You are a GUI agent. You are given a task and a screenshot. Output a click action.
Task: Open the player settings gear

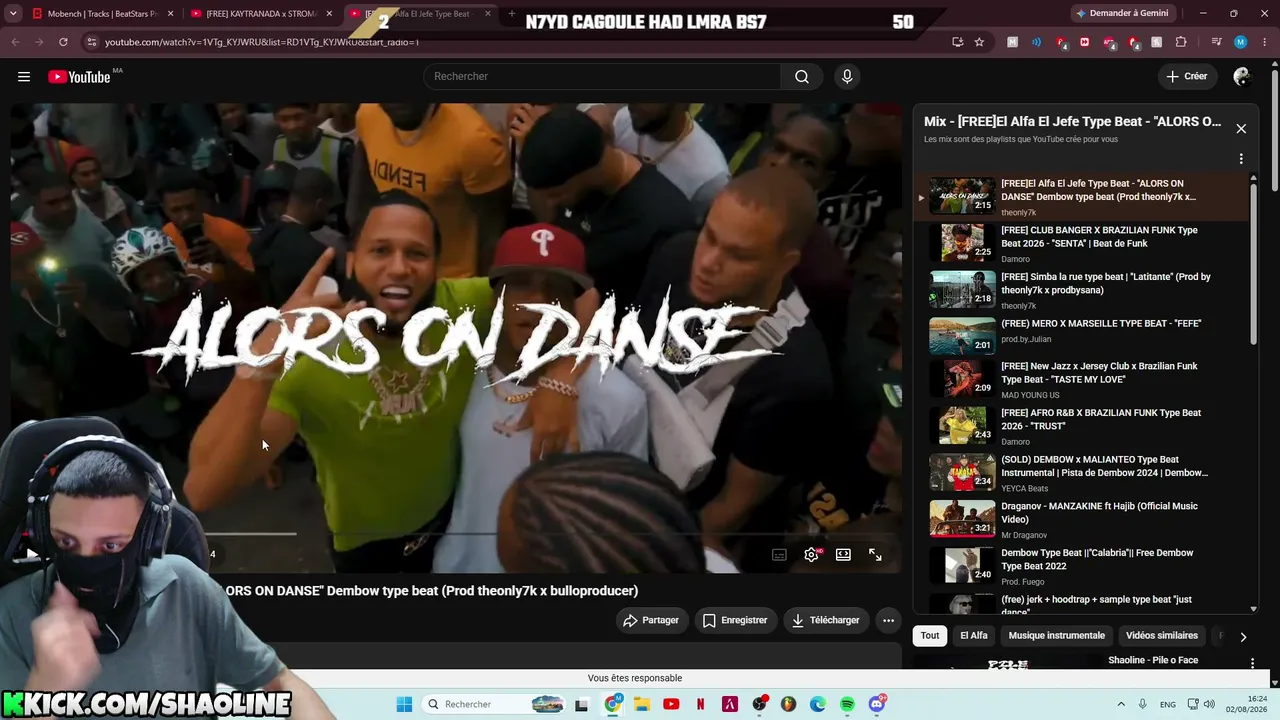(x=811, y=555)
